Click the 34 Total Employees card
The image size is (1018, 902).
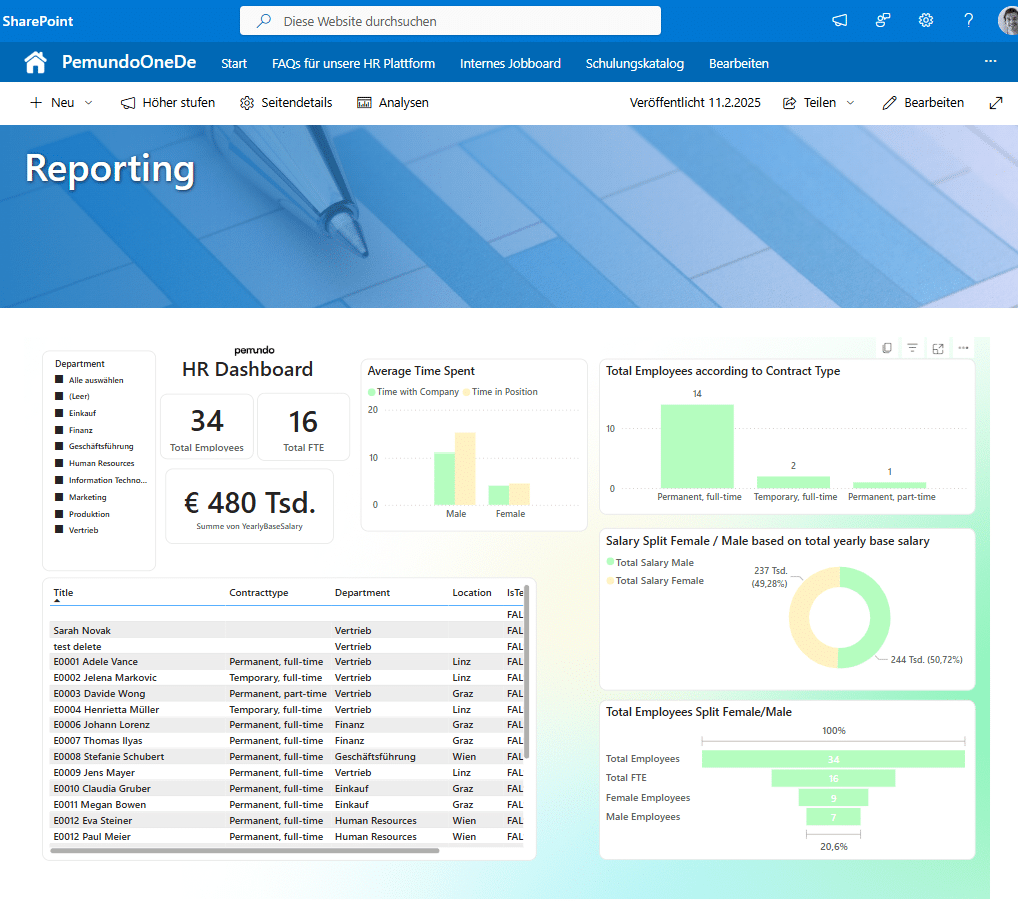(206, 427)
